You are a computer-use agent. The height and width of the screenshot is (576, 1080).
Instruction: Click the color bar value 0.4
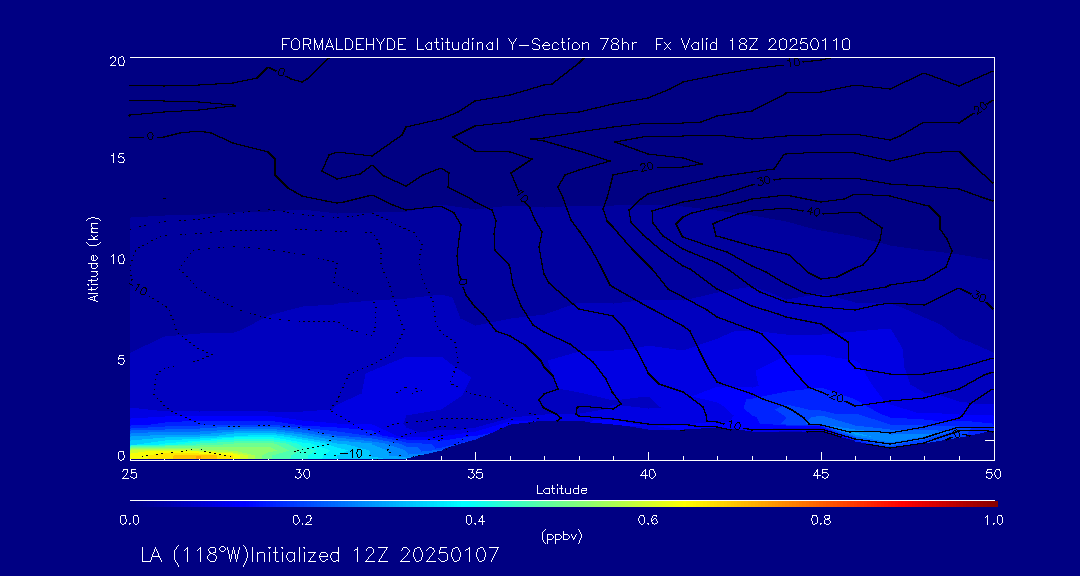pos(475,521)
